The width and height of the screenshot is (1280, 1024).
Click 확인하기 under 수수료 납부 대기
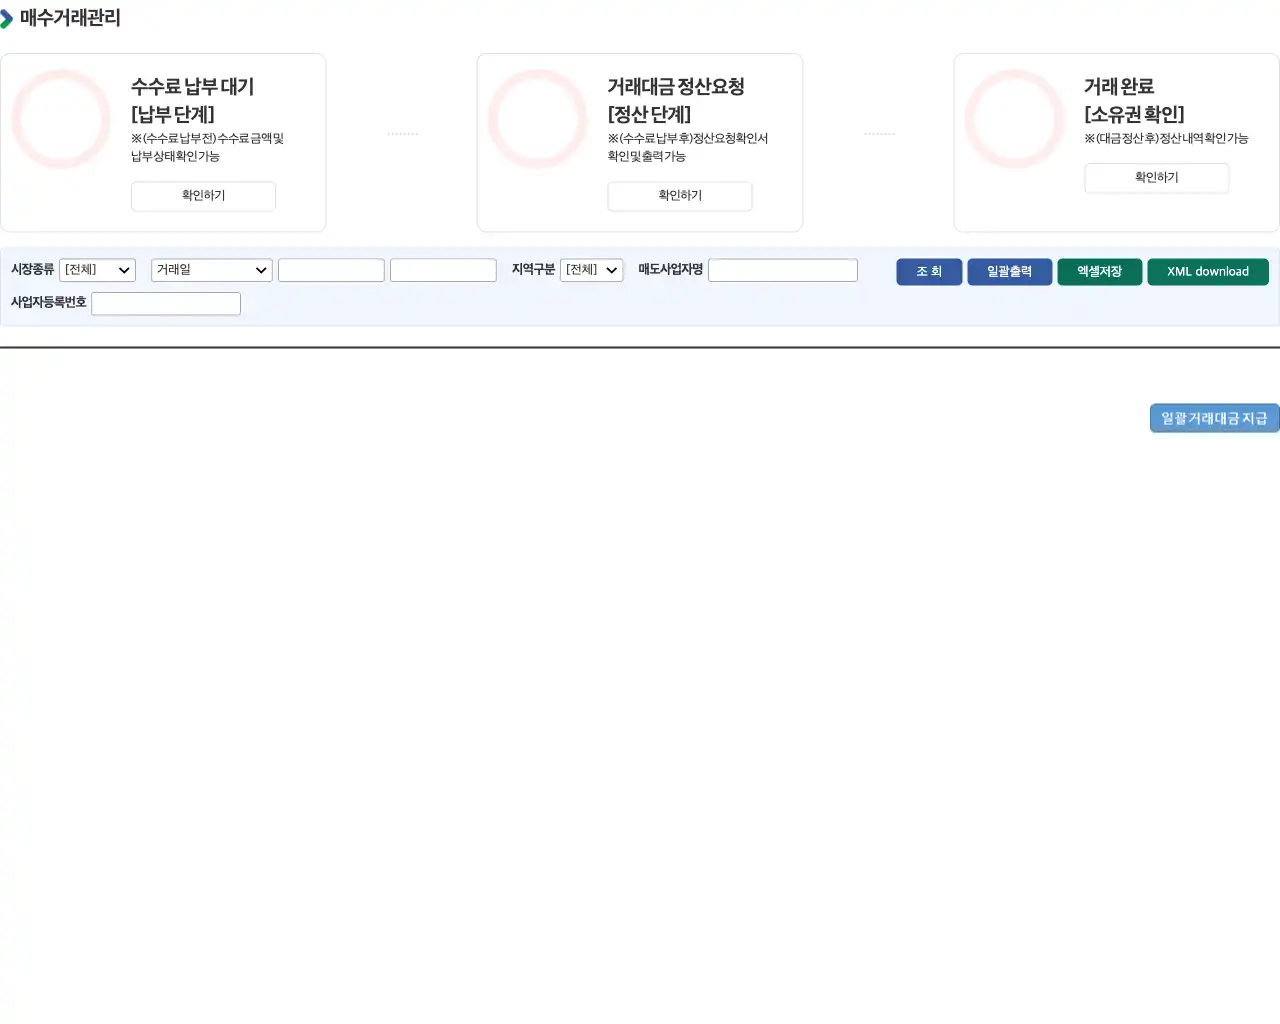pos(203,196)
